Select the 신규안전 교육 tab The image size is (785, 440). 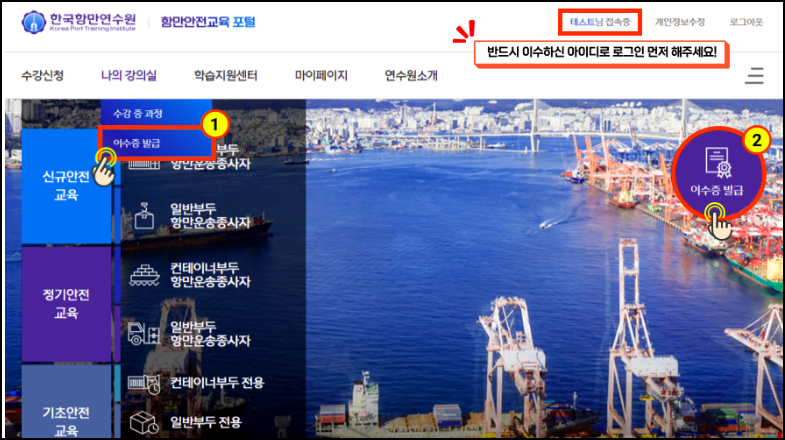(66, 186)
